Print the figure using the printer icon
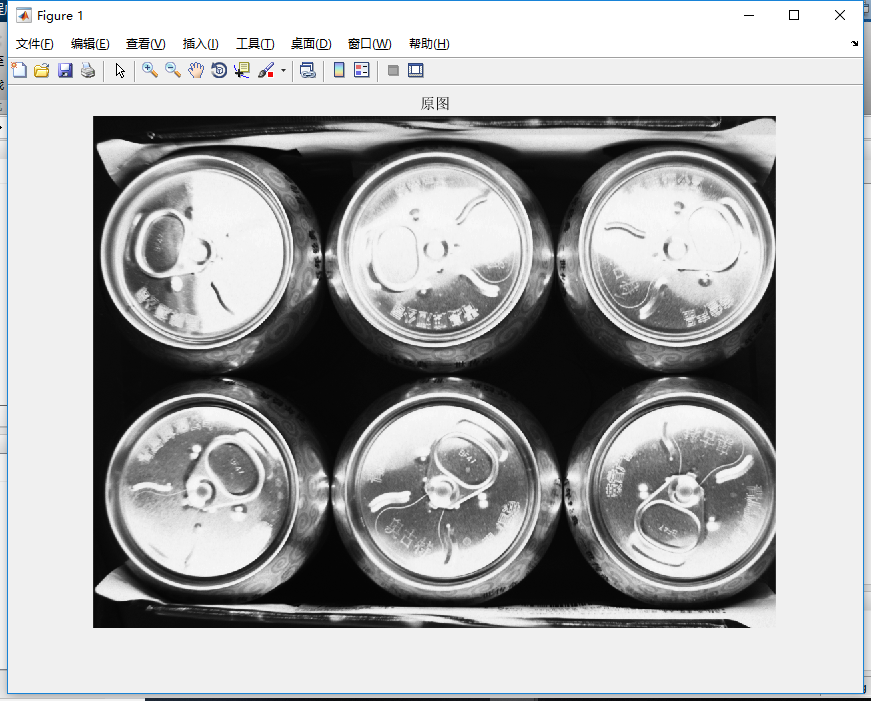Screen dimensions: 871x701 click(88, 71)
